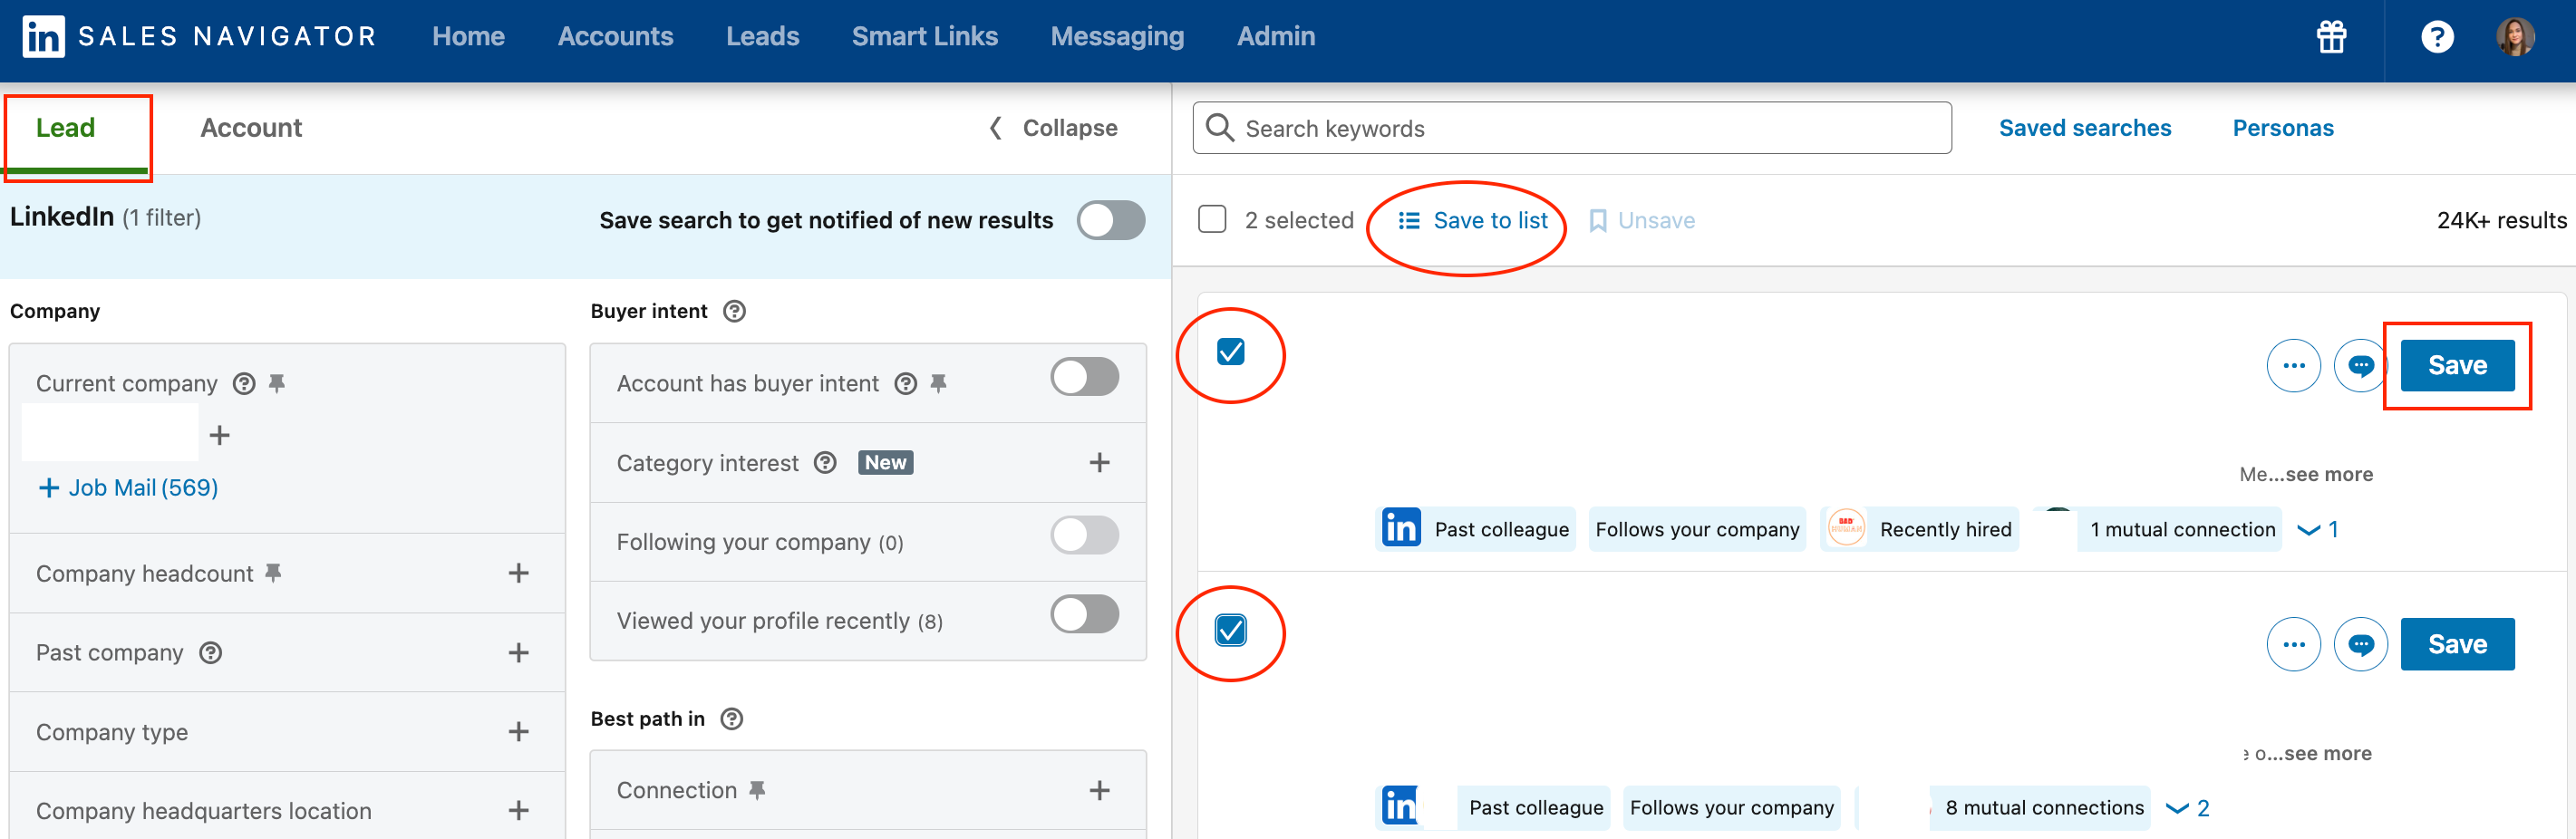This screenshot has width=2576, height=839.
Task: Open the profile avatar menu
Action: 2514,37
